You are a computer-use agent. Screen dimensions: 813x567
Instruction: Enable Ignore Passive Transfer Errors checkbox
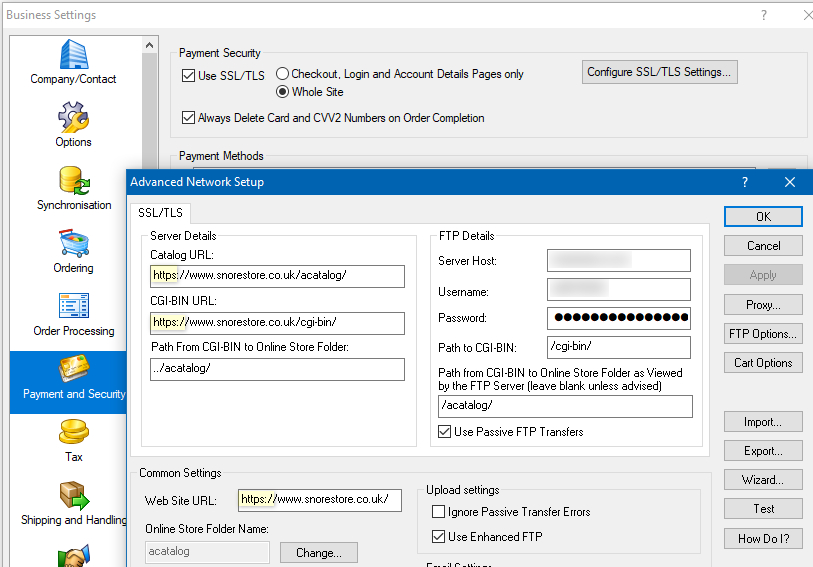(x=438, y=512)
